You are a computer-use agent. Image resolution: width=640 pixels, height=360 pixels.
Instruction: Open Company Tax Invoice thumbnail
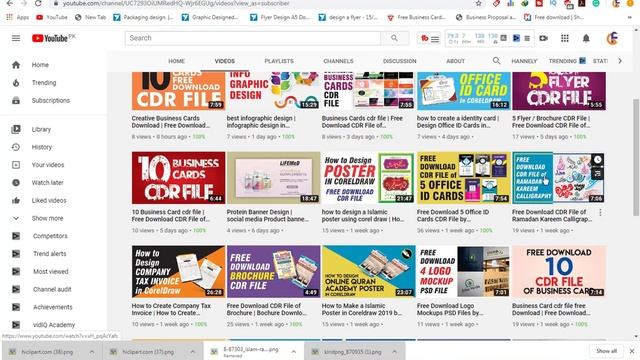coord(178,271)
